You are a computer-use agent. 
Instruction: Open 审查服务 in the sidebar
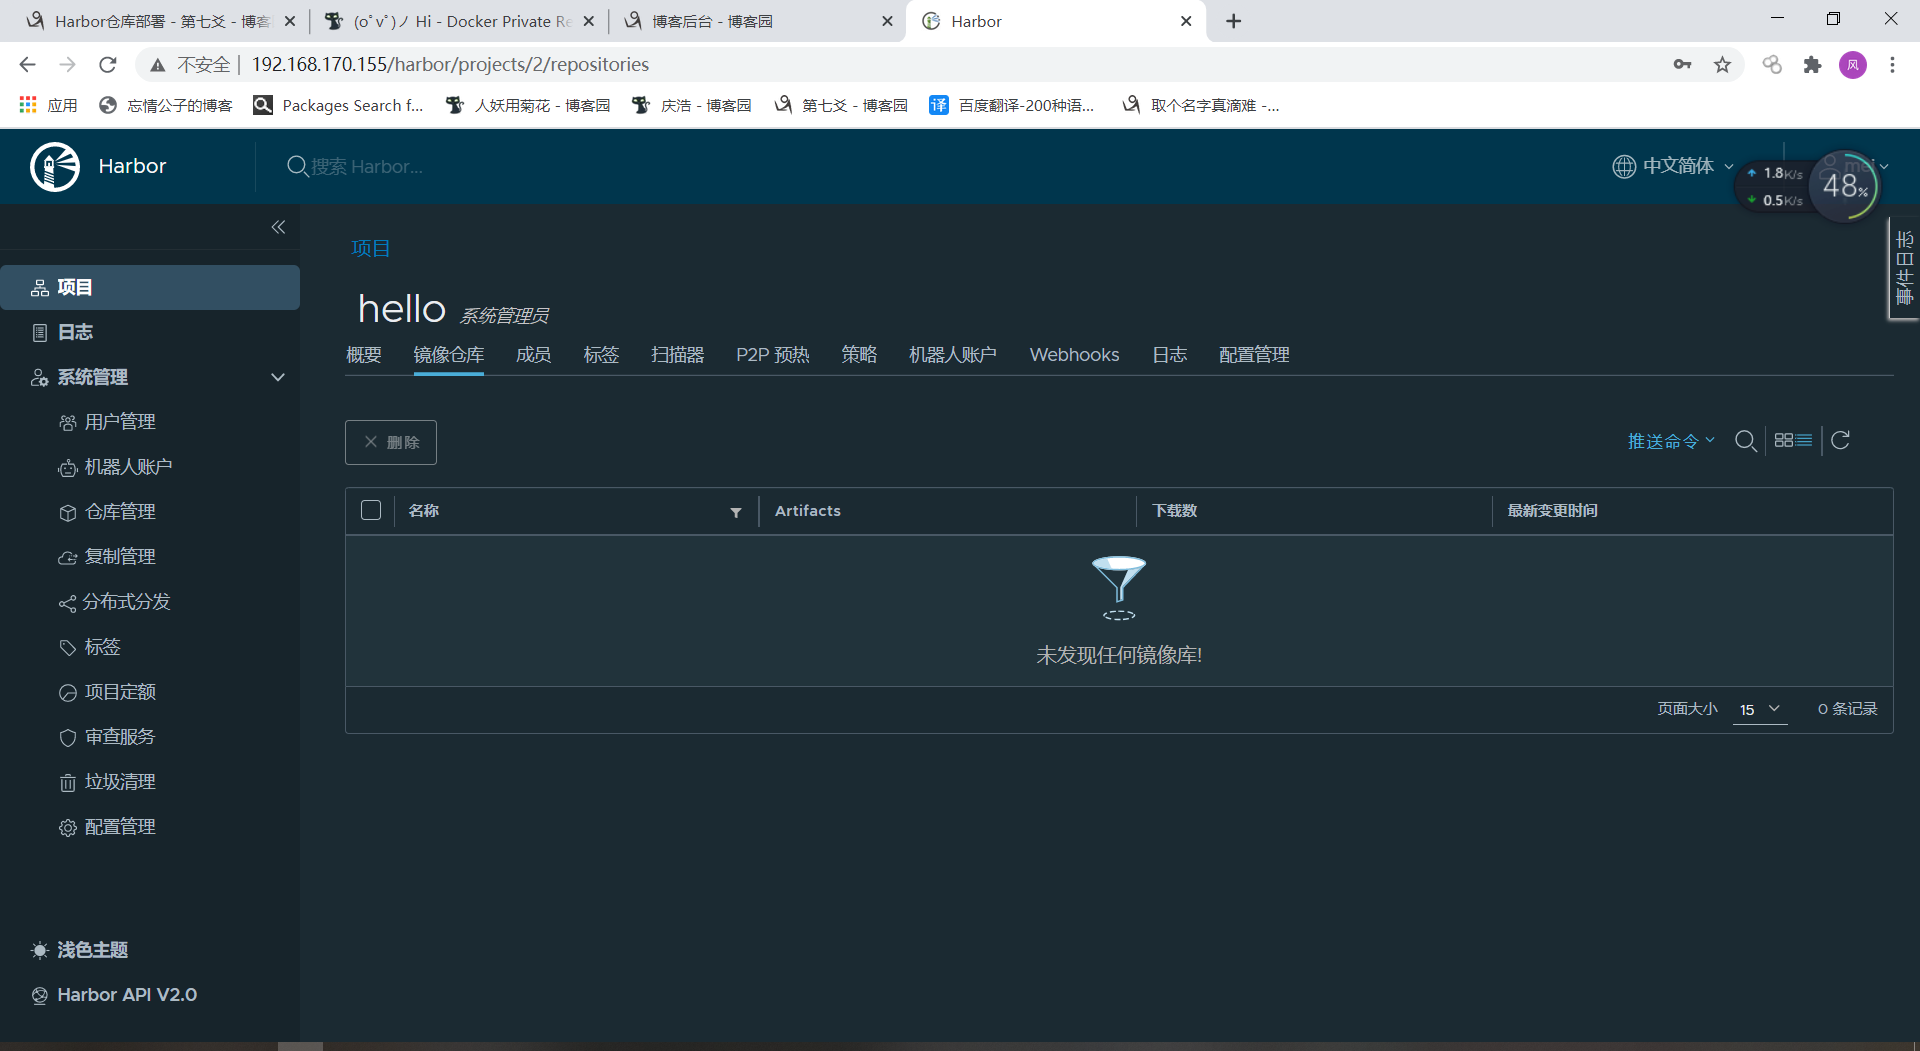pyautogui.click(x=107, y=737)
